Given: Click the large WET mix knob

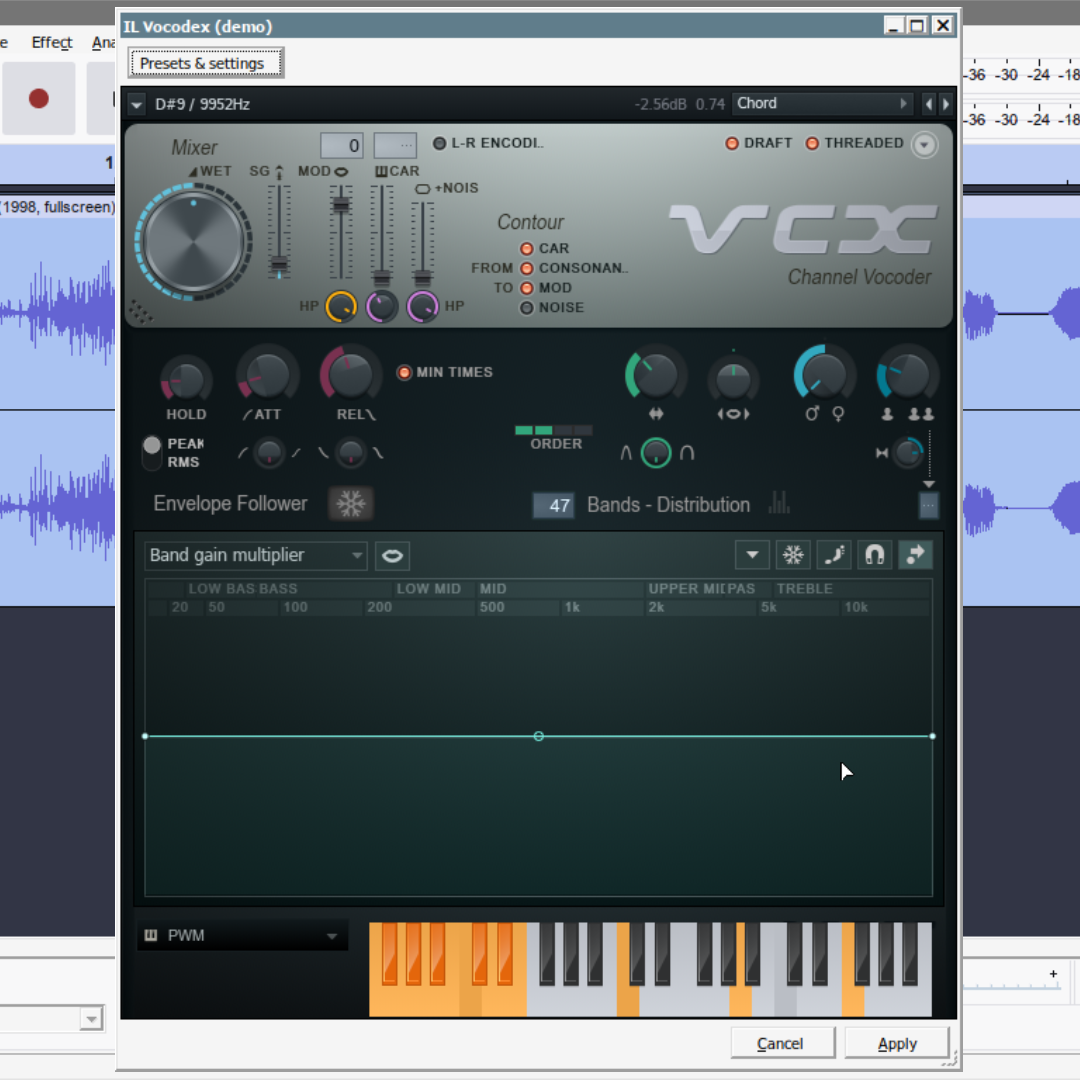Looking at the screenshot, I should 194,242.
